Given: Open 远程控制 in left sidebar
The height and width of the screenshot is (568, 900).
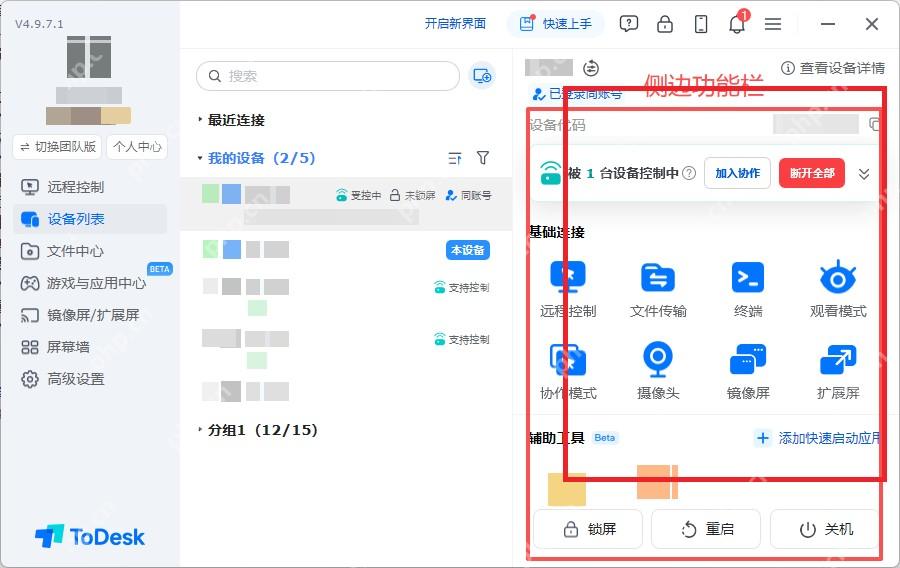Looking at the screenshot, I should tap(90, 187).
